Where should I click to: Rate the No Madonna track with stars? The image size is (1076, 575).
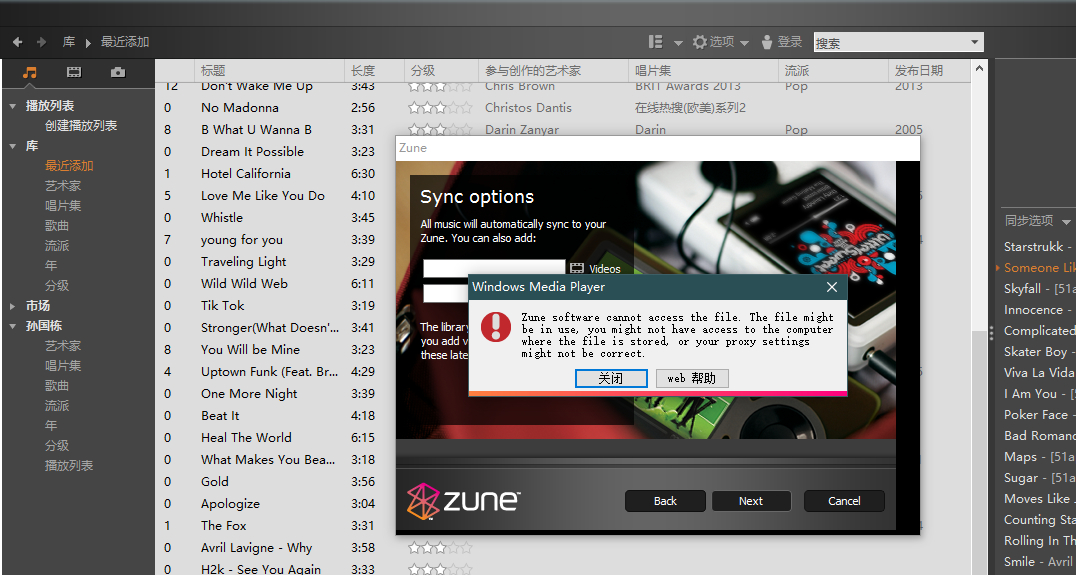[440, 108]
